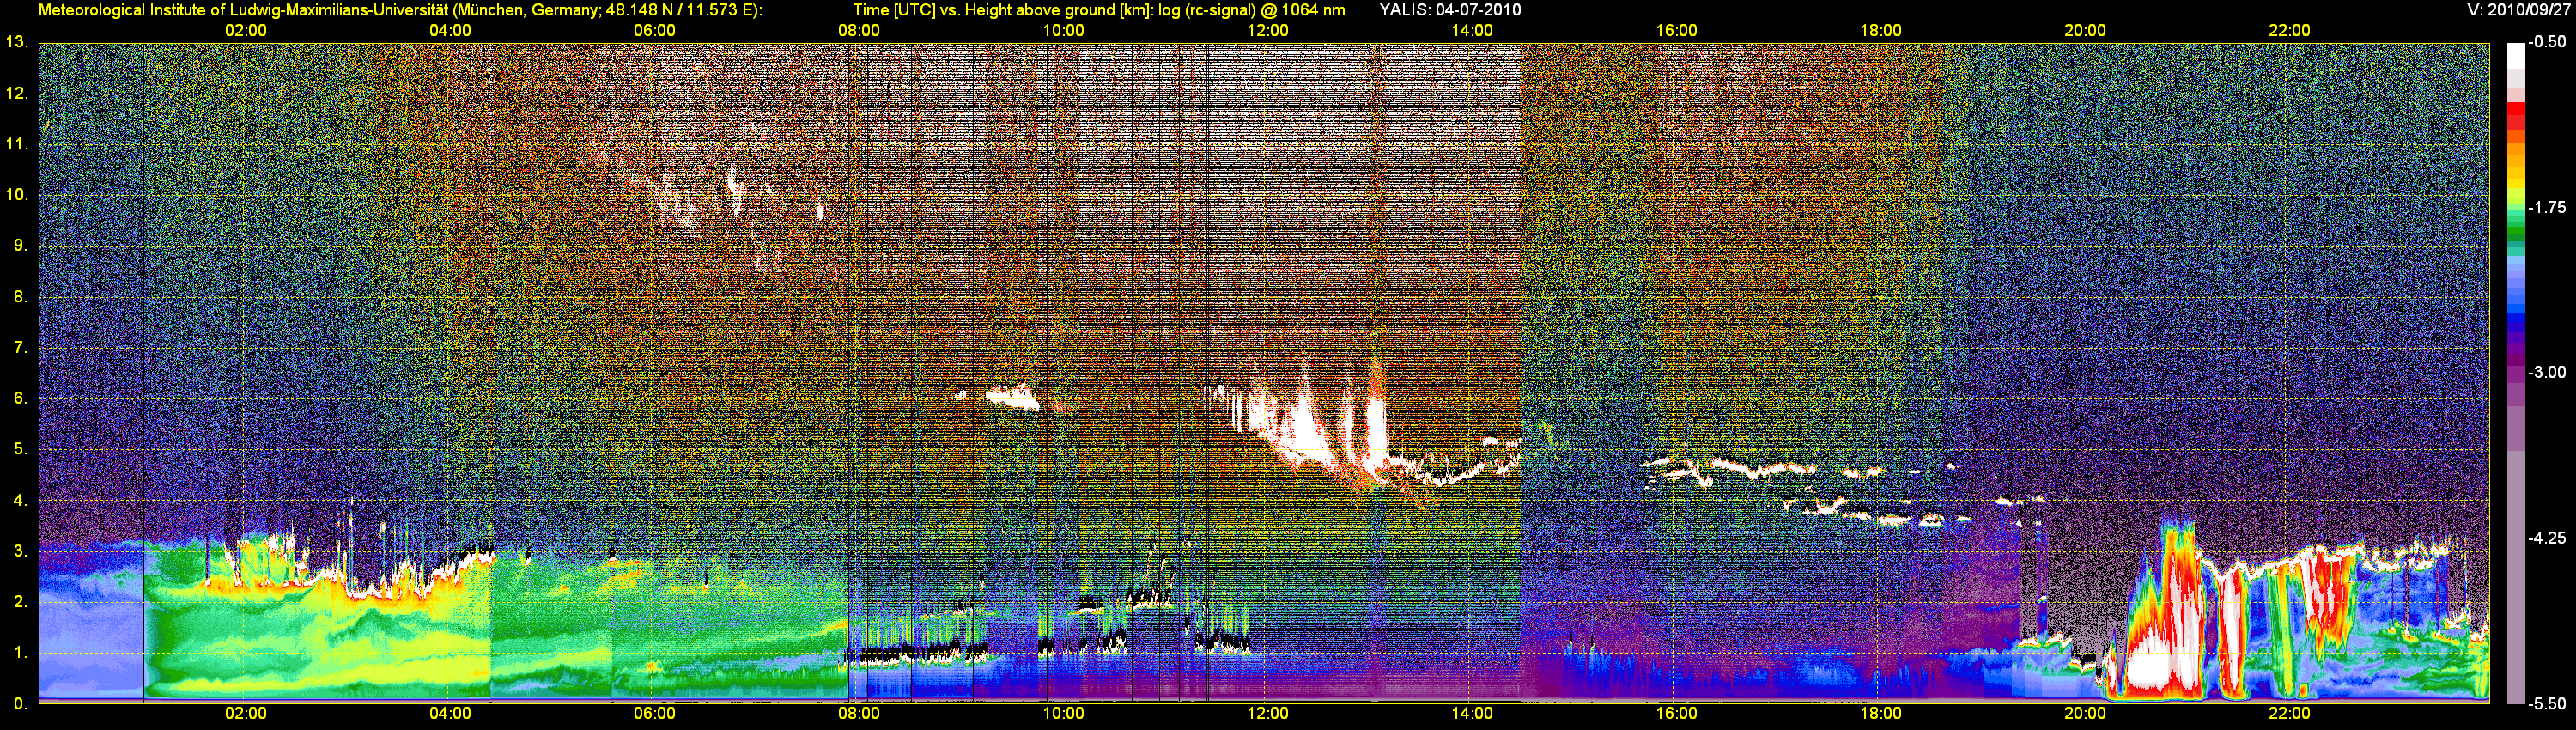Click the 13. km height axis label
This screenshot has height=730, width=2576.
[x=16, y=43]
